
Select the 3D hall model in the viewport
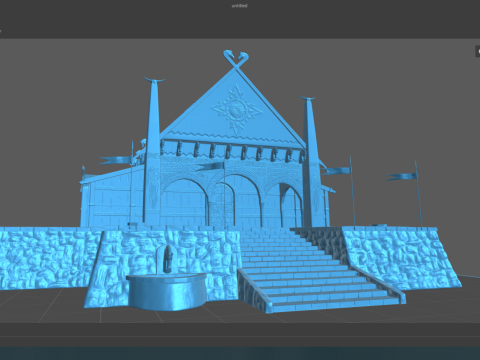(x=230, y=182)
